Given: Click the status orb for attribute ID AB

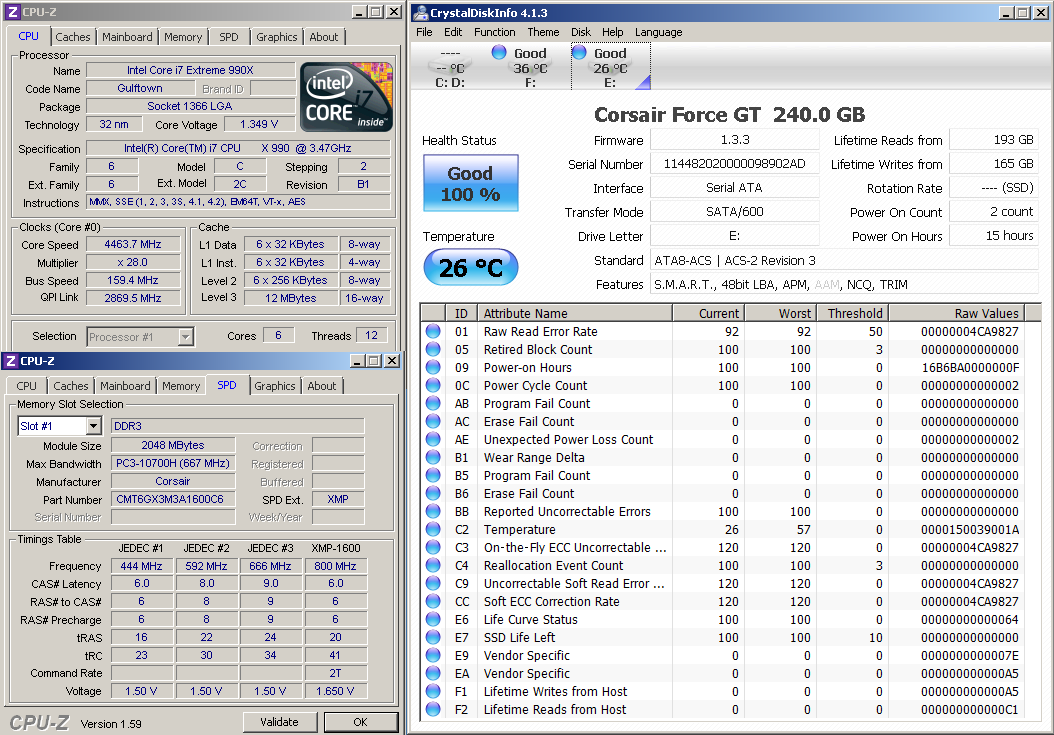Looking at the screenshot, I should pyautogui.click(x=433, y=403).
